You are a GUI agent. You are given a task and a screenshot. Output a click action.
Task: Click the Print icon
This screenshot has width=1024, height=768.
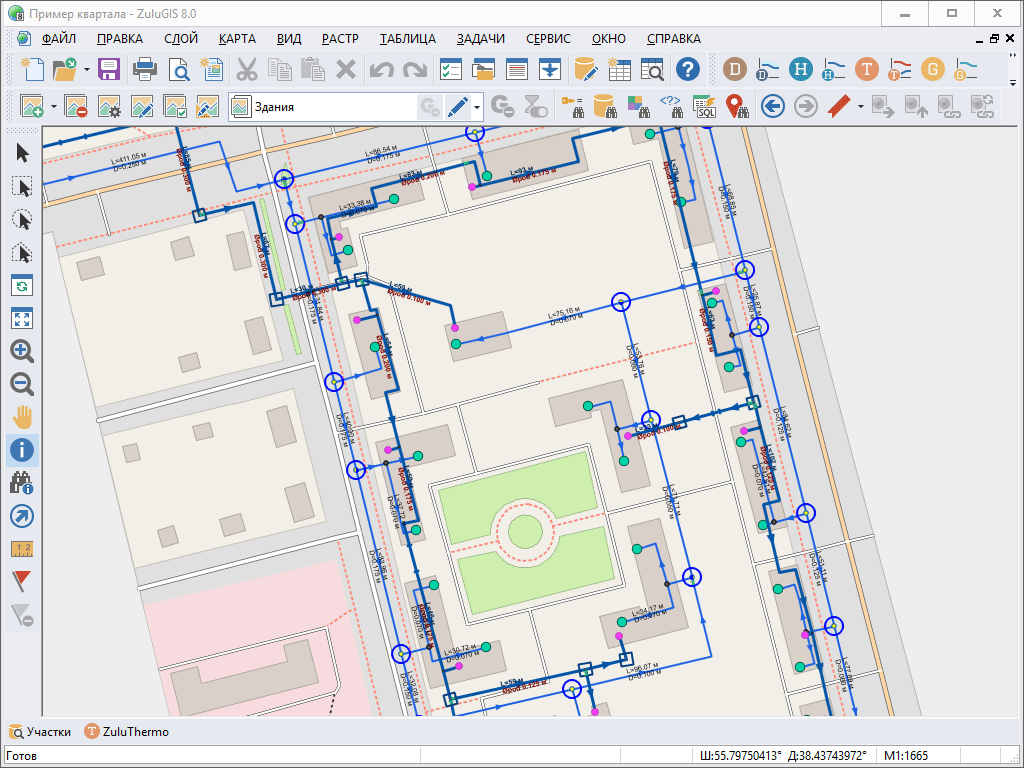point(145,69)
